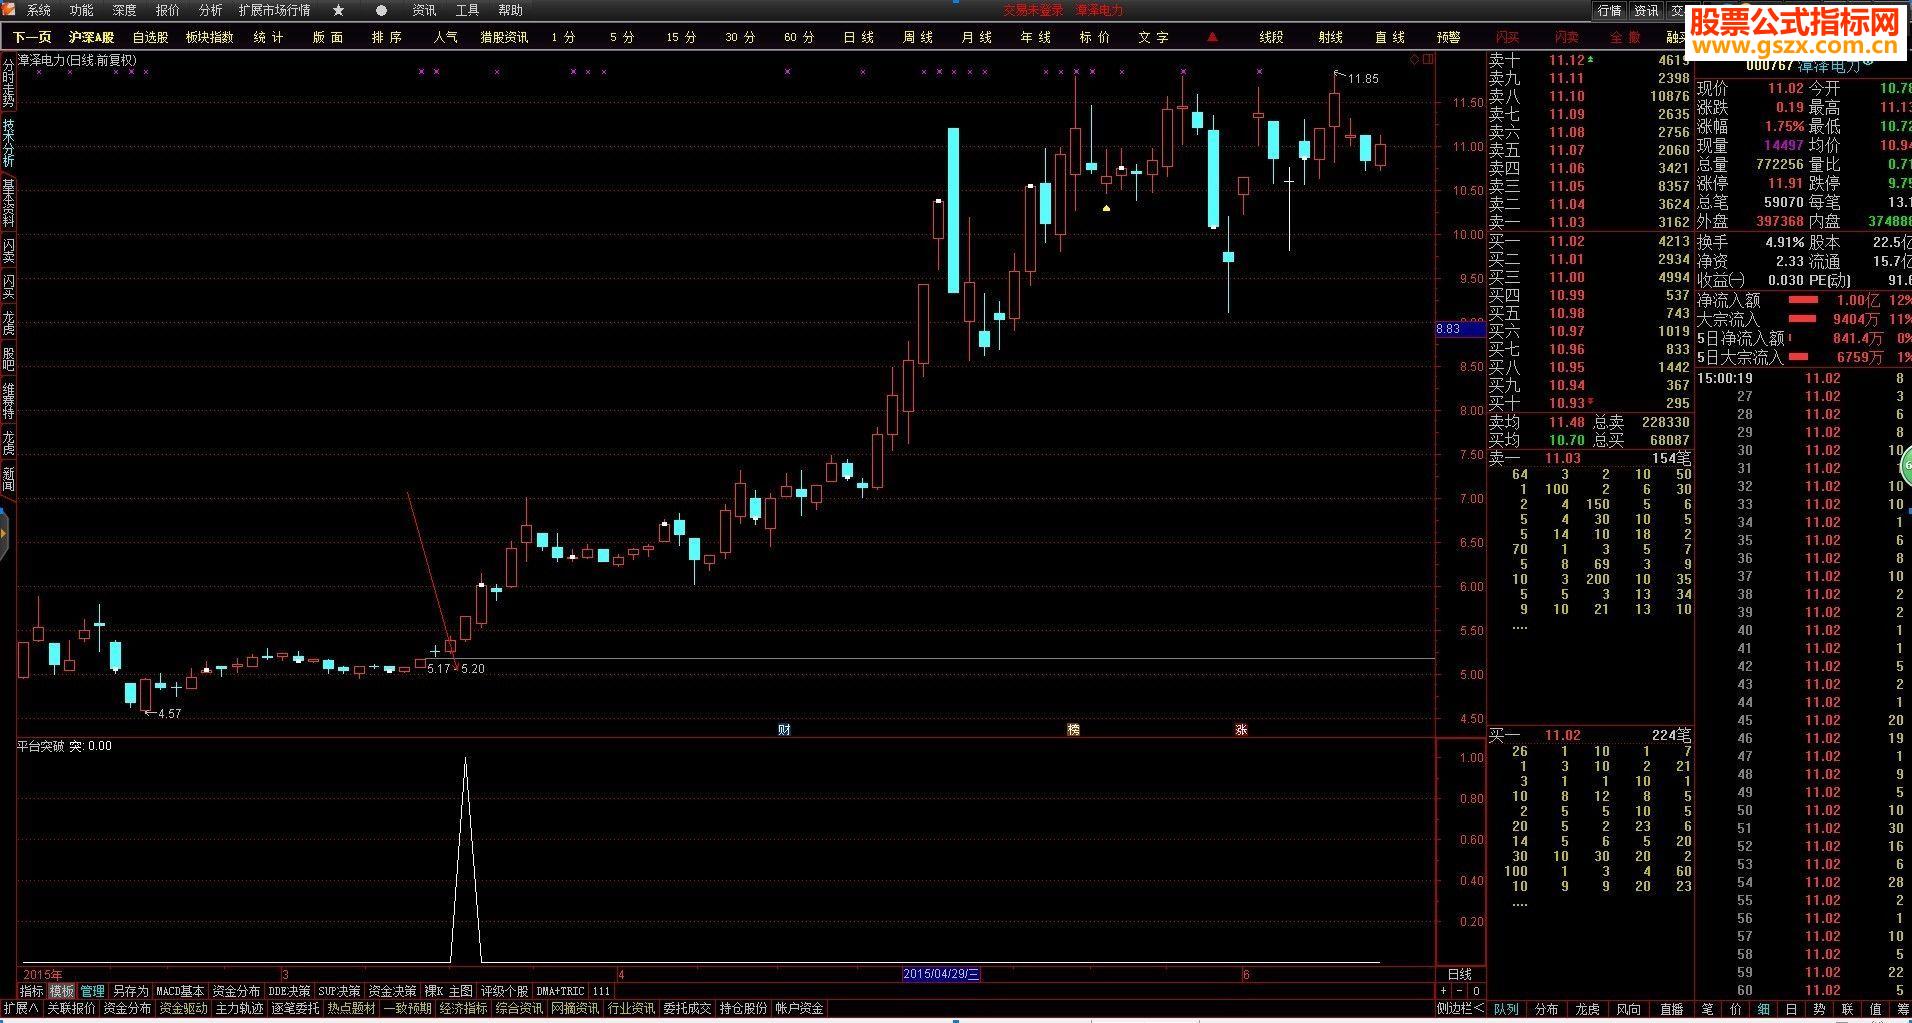Click the 榜 marker icon under the chart
This screenshot has height=1023, width=1912.
coord(1073,729)
